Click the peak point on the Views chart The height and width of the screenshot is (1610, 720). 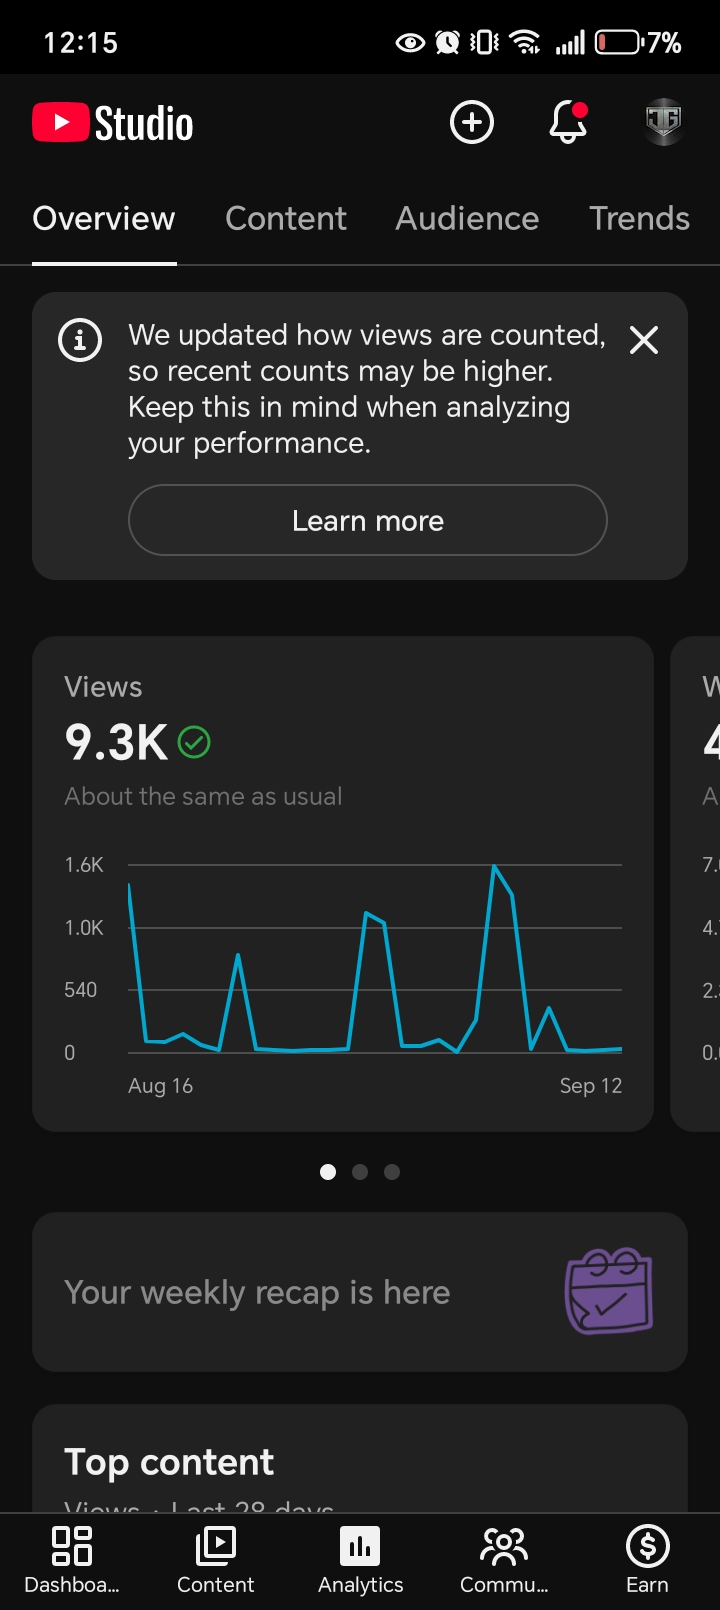point(494,866)
